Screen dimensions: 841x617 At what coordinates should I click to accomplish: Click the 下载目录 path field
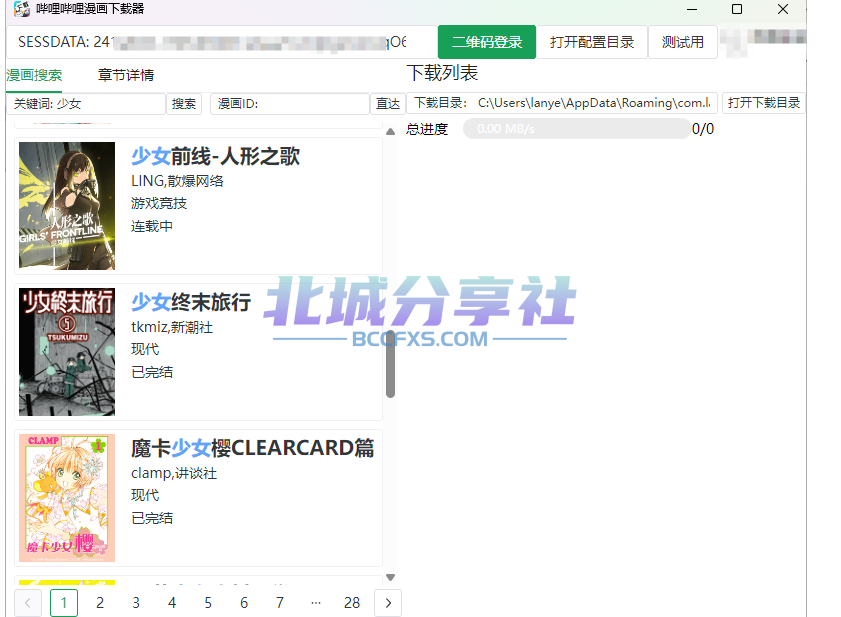coord(562,103)
